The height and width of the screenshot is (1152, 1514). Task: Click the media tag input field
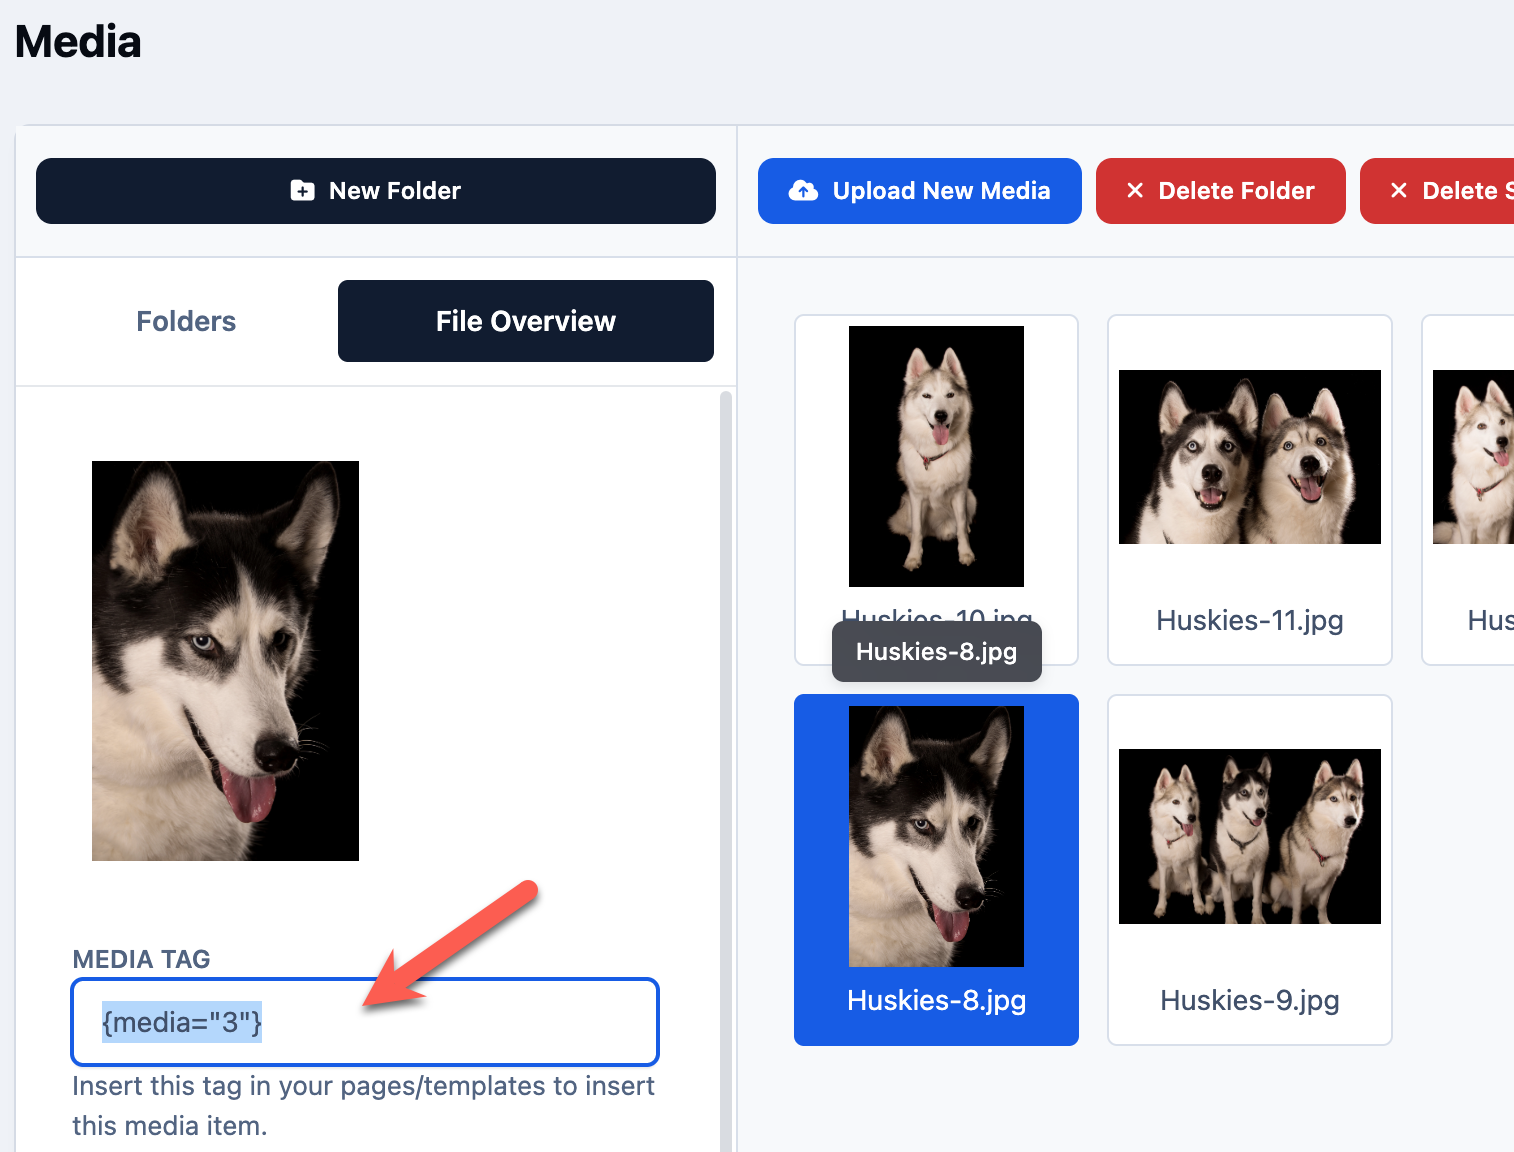[365, 1022]
